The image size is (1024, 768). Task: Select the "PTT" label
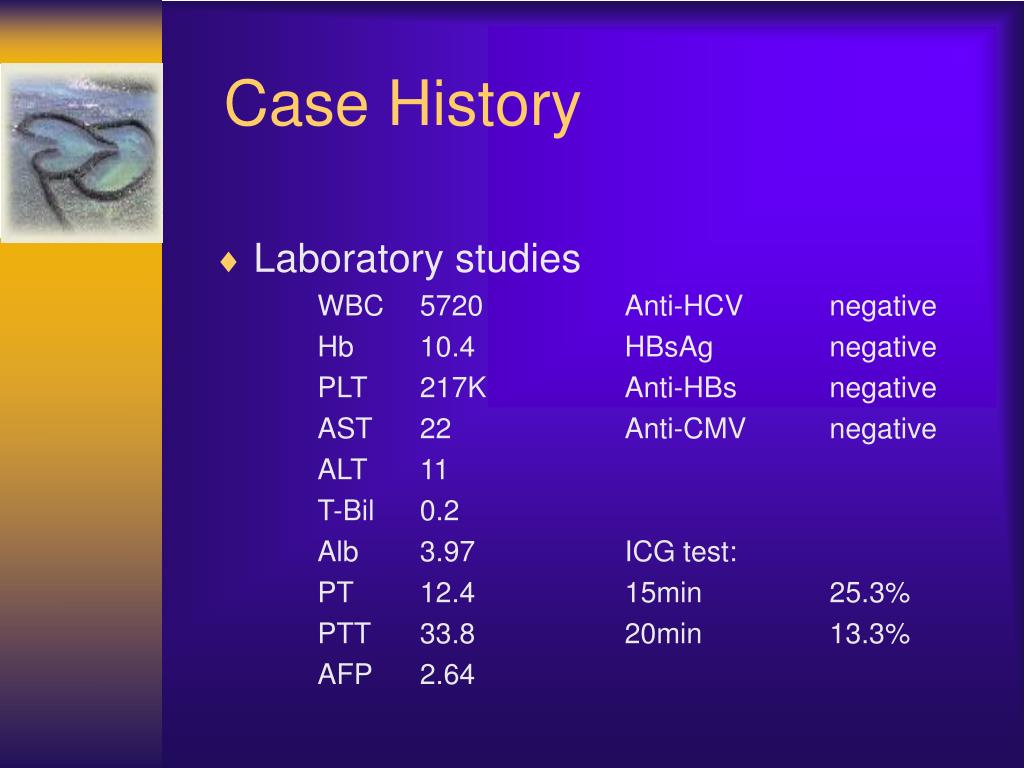[x=344, y=633]
